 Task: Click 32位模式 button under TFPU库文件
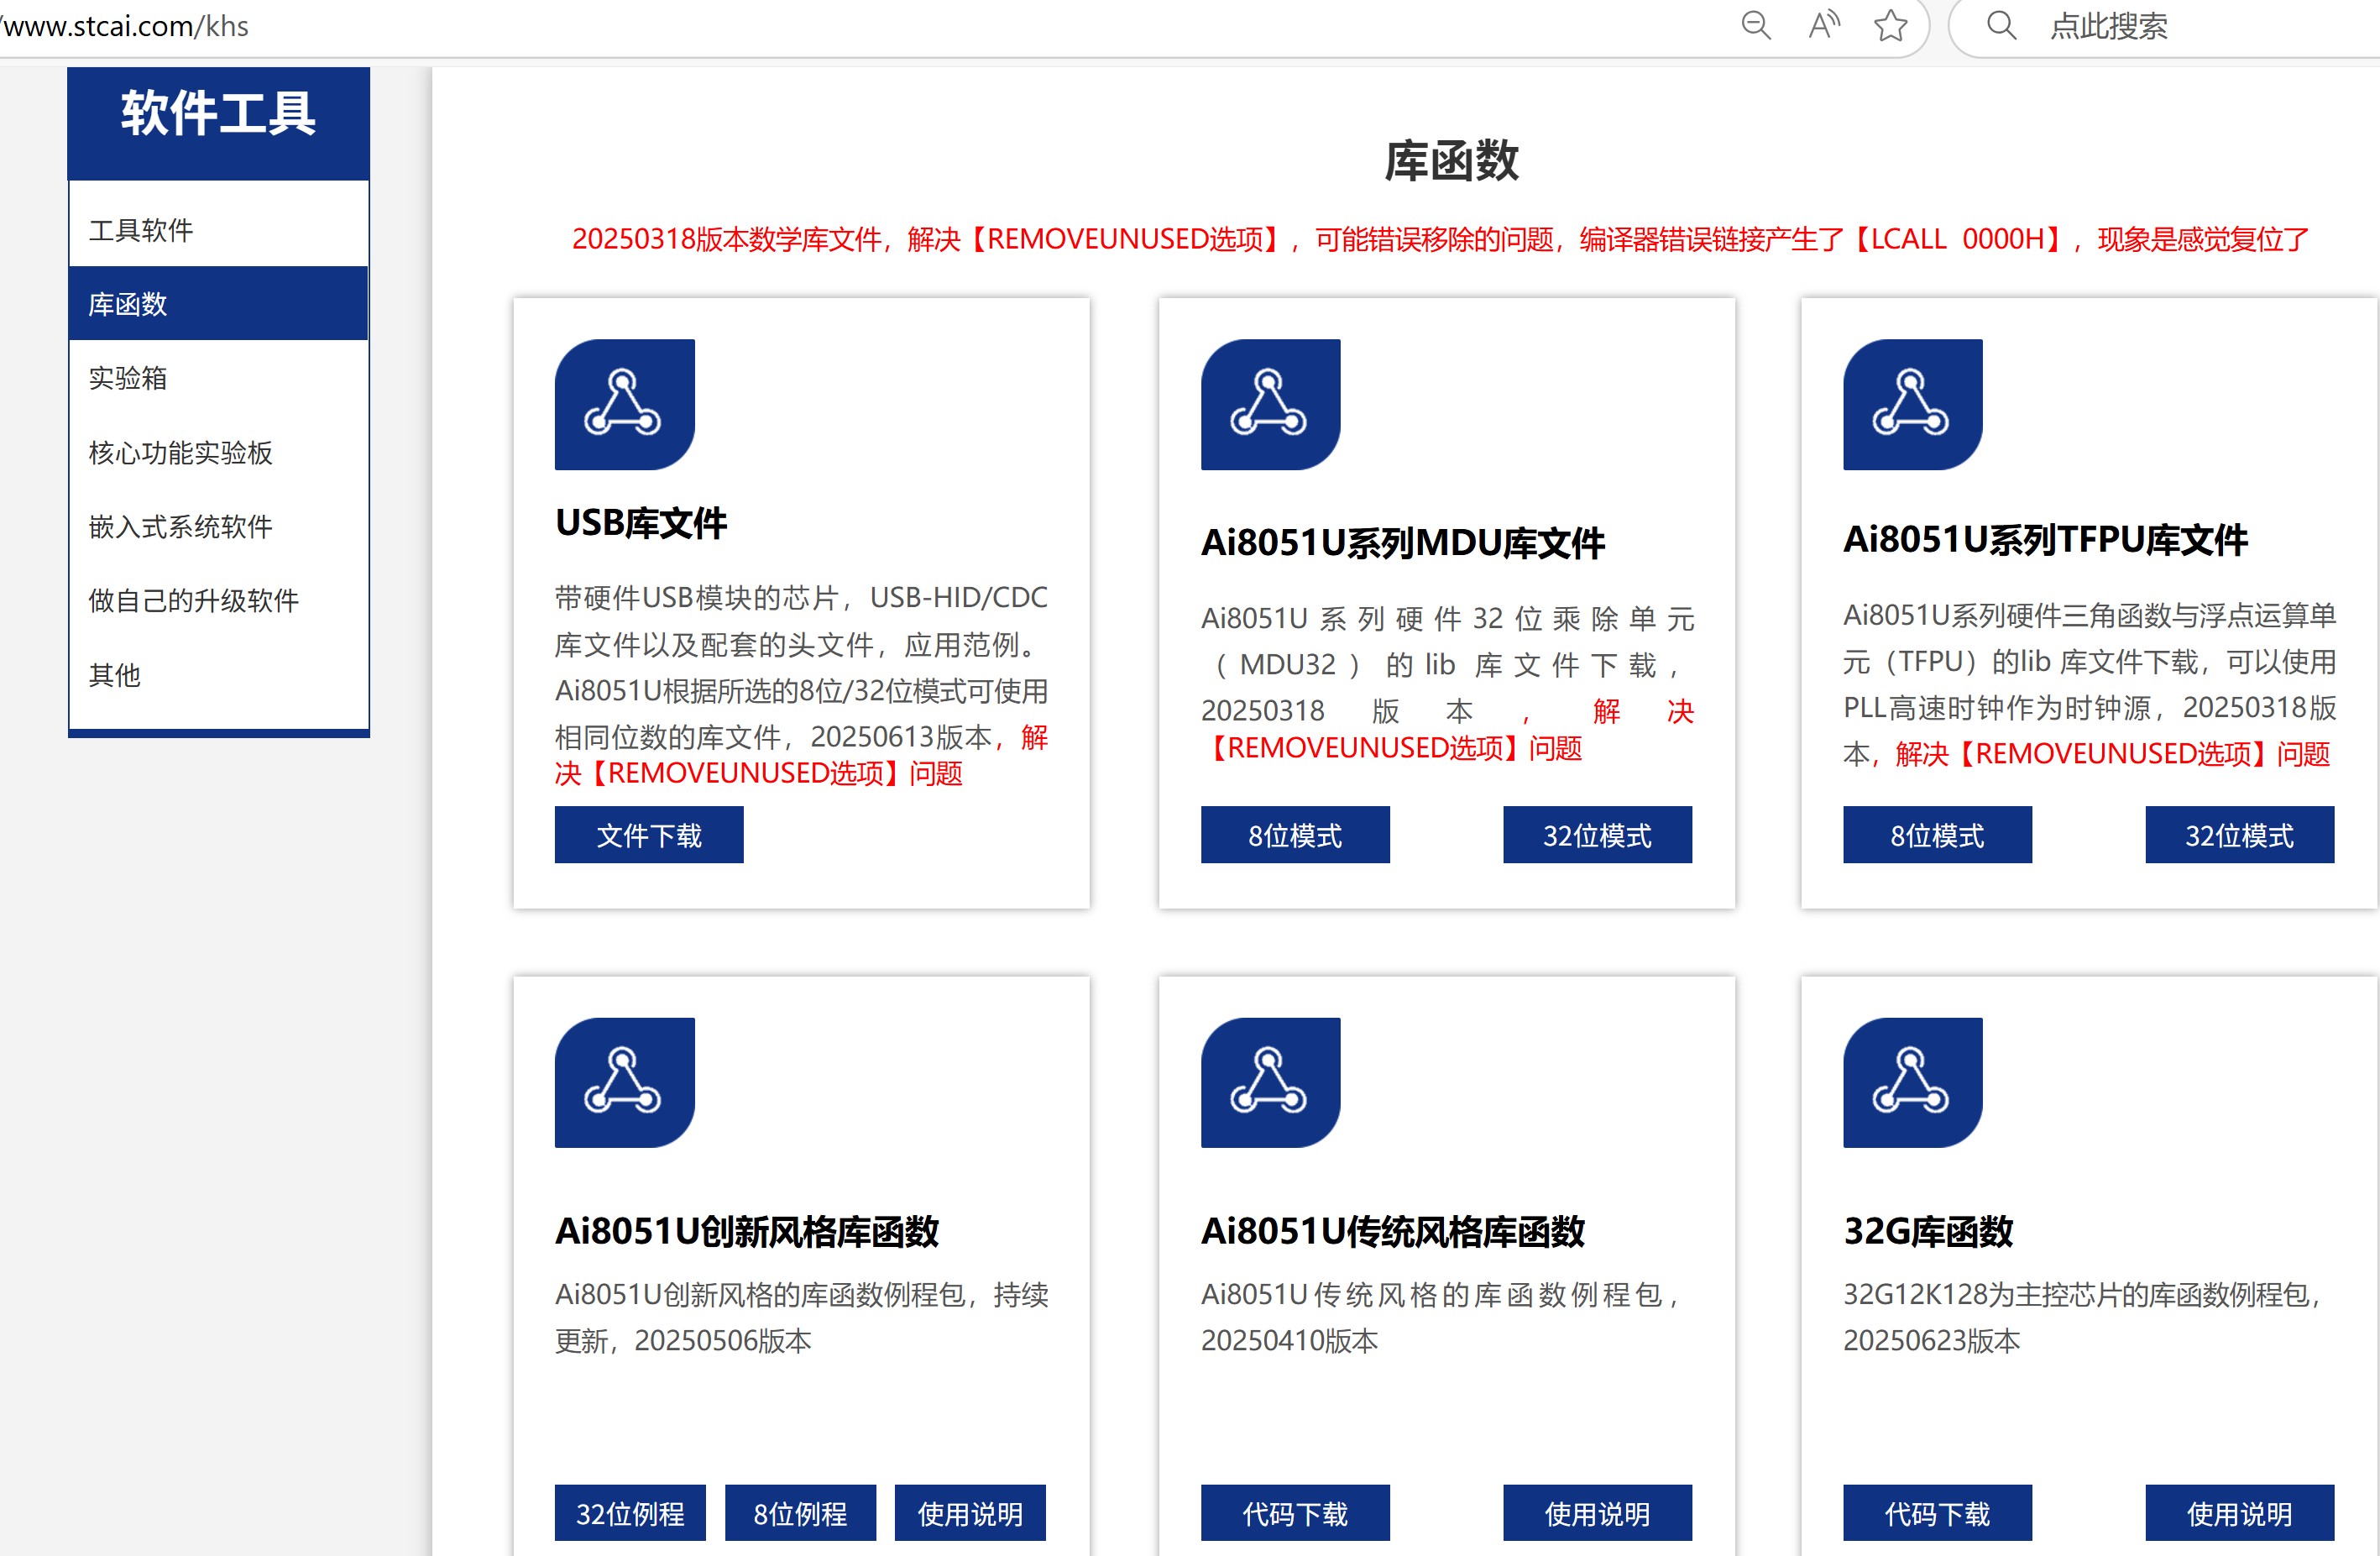coord(2239,835)
